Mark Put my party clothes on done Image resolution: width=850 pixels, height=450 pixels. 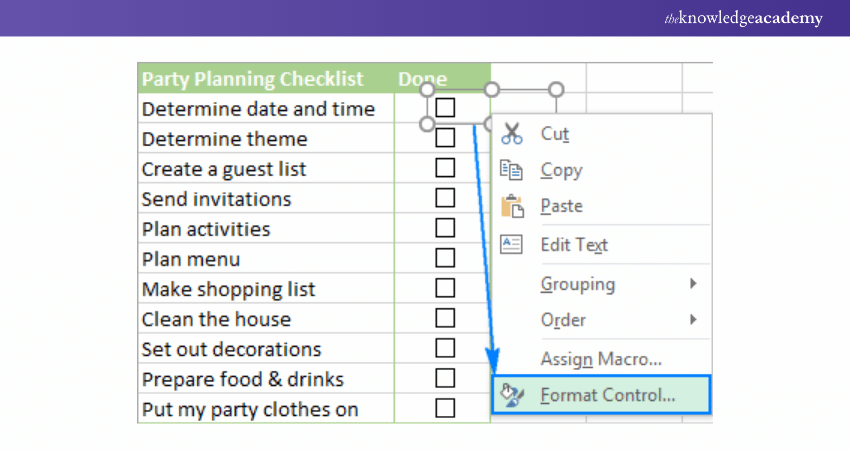click(x=445, y=408)
